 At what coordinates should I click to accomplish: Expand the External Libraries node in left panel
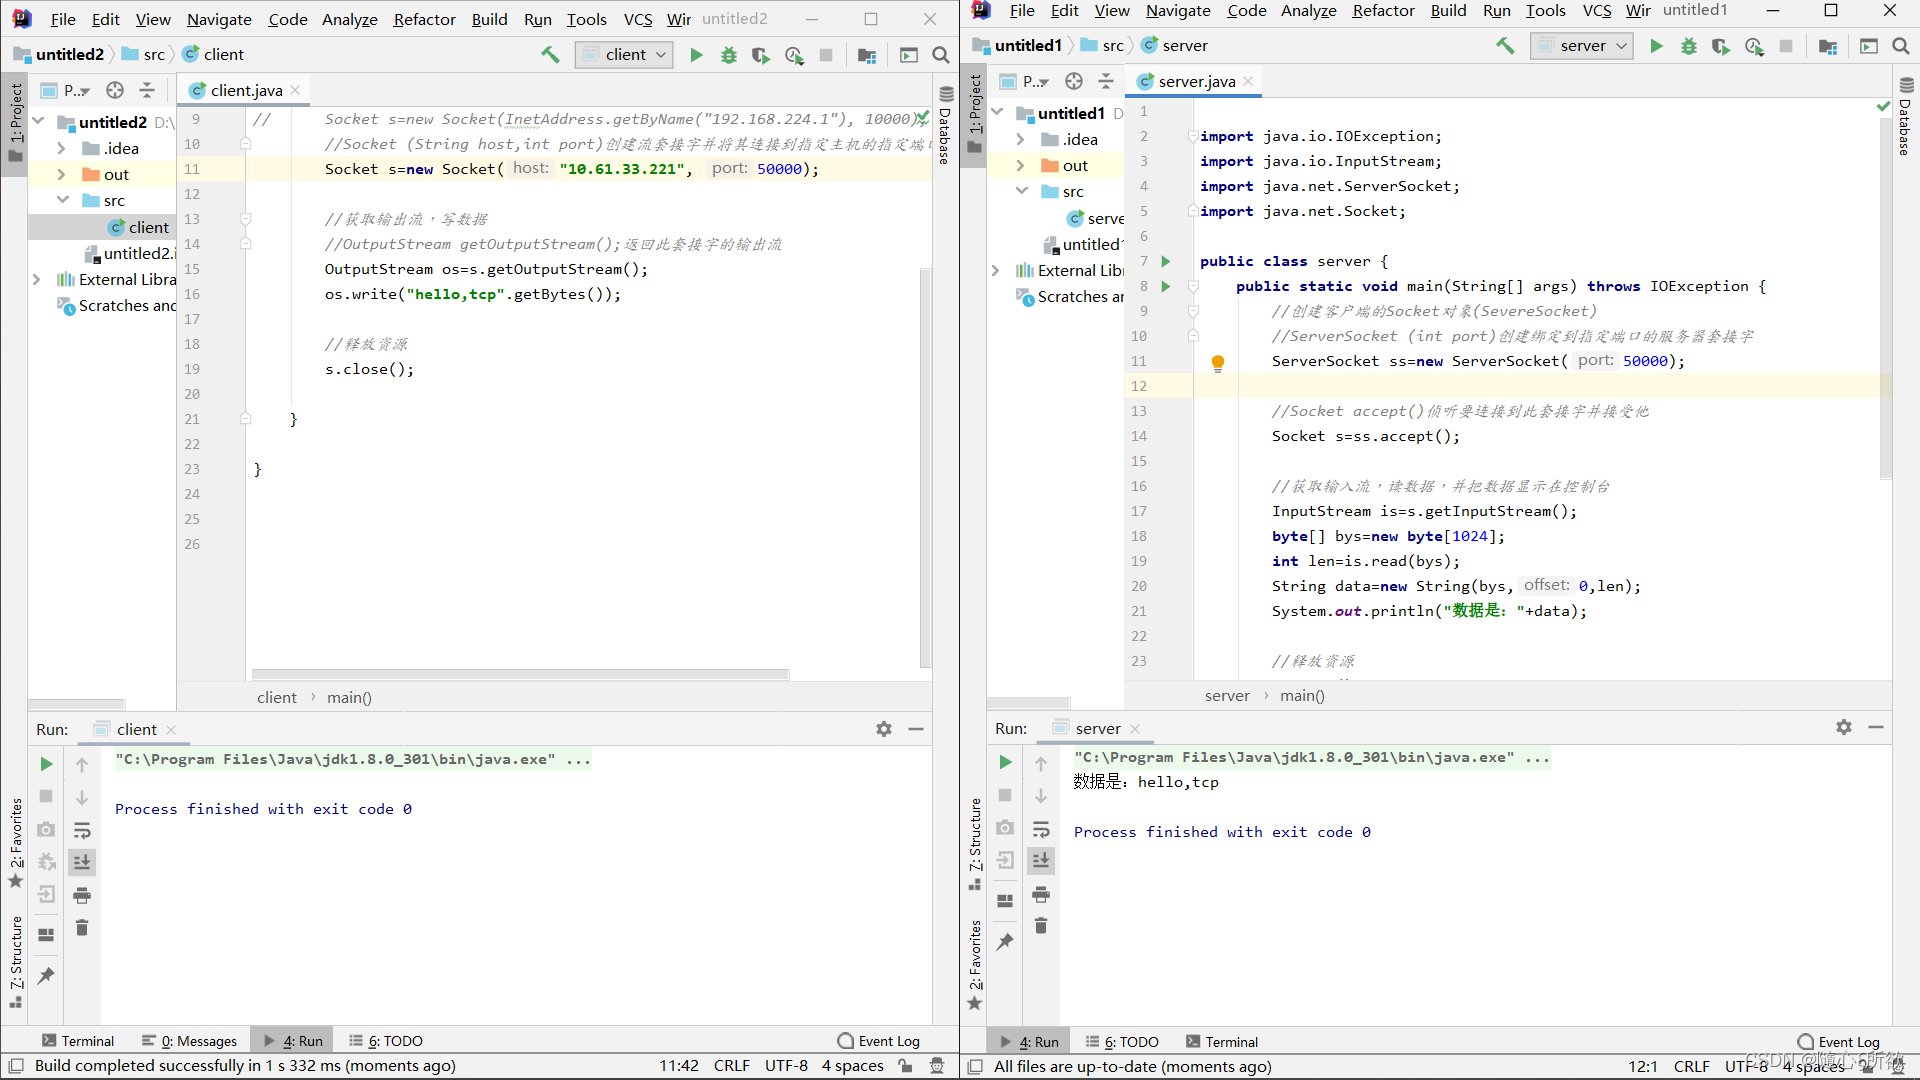[36, 278]
